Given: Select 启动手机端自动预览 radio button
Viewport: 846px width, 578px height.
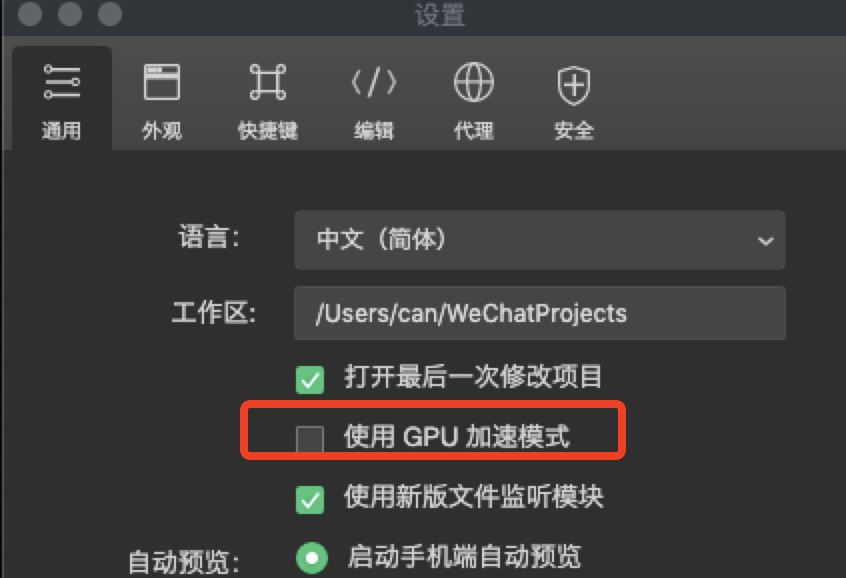Looking at the screenshot, I should point(312,557).
